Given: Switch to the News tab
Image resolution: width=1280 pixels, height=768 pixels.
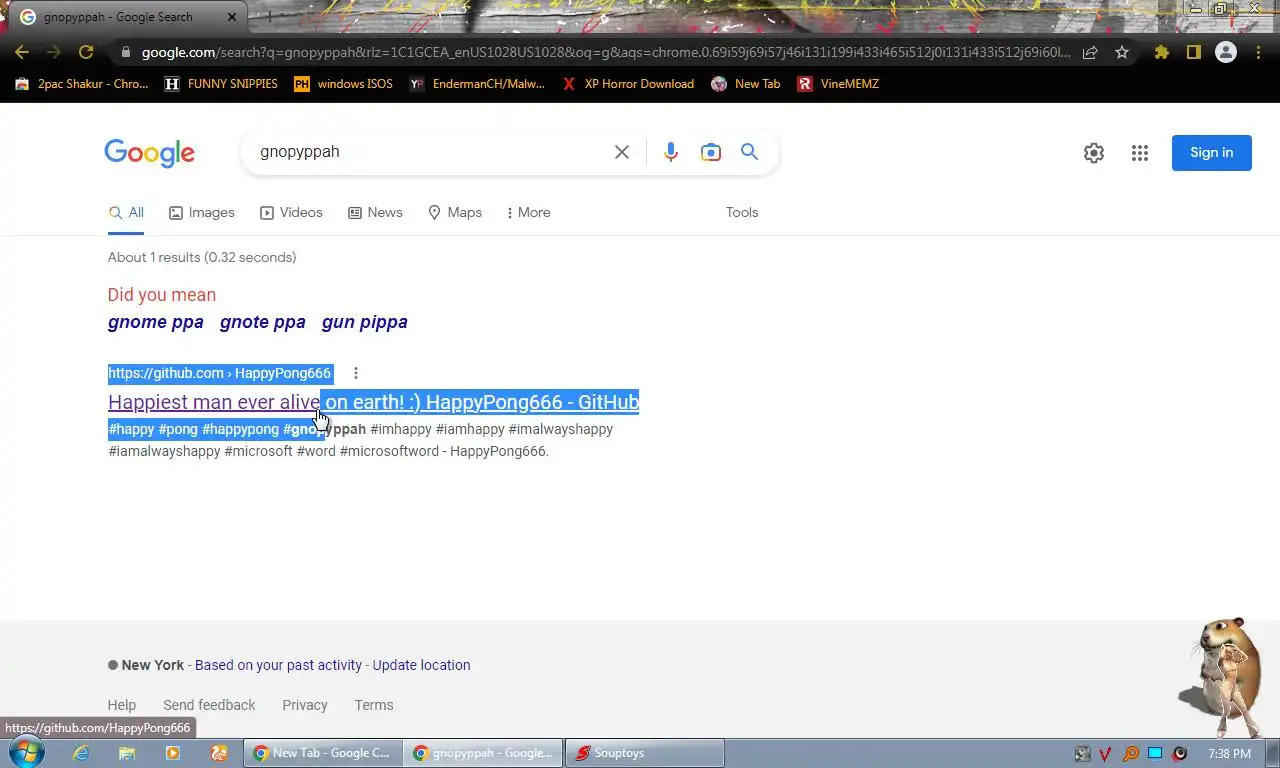Looking at the screenshot, I should (375, 213).
